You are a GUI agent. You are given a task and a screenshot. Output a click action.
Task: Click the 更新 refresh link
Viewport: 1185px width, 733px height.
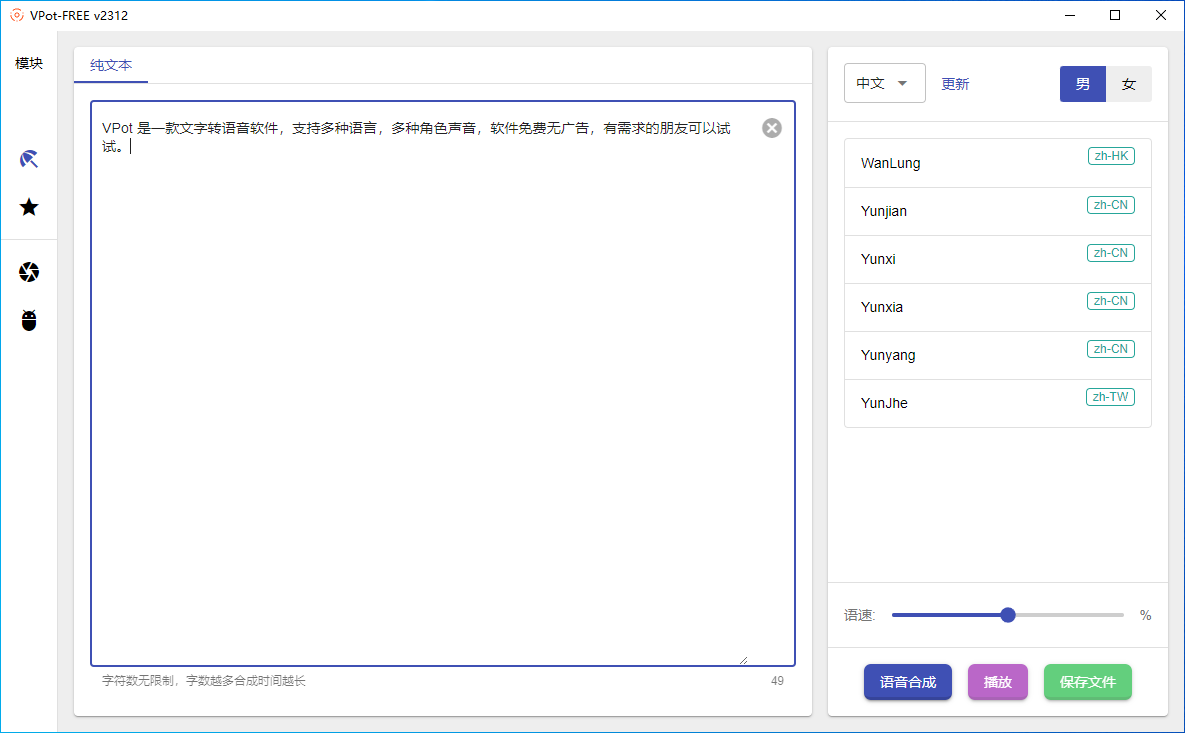click(954, 84)
